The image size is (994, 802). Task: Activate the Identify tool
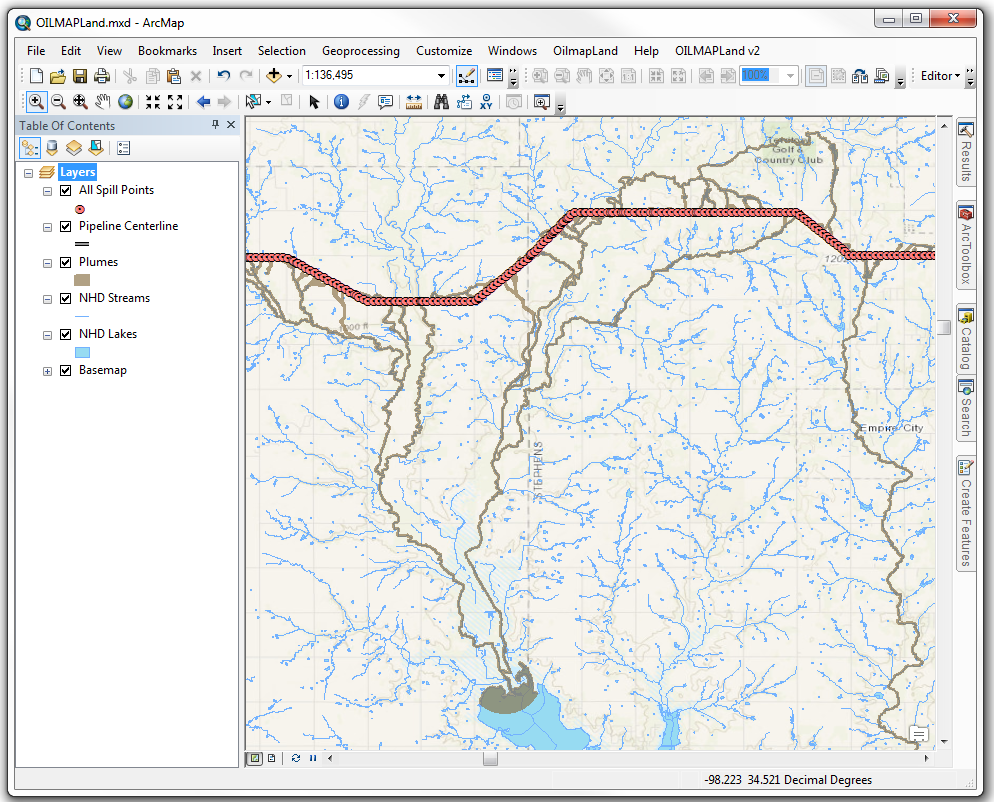tap(341, 101)
